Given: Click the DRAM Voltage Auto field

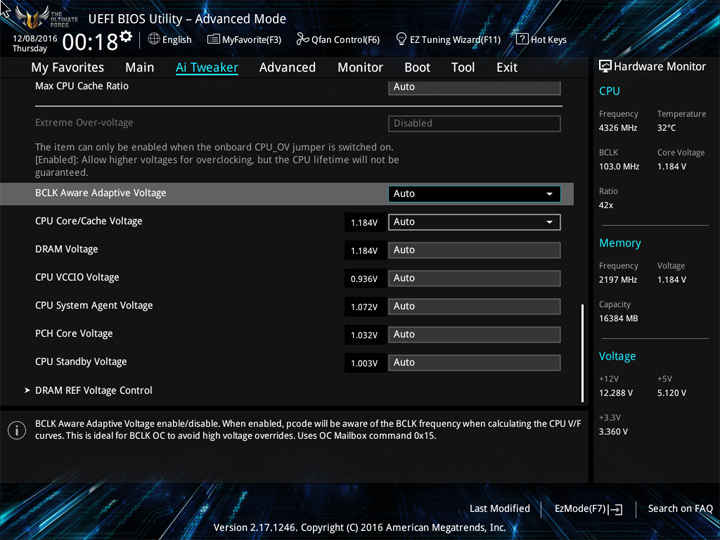Looking at the screenshot, I should pyautogui.click(x=474, y=250).
